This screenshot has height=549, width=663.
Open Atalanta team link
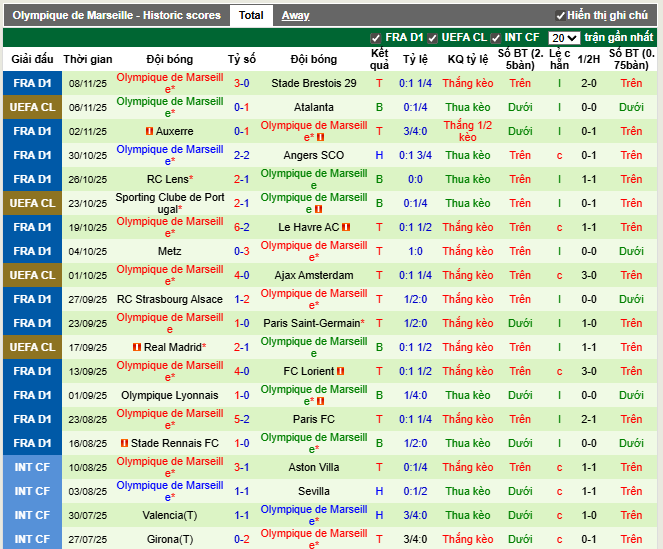click(x=314, y=107)
